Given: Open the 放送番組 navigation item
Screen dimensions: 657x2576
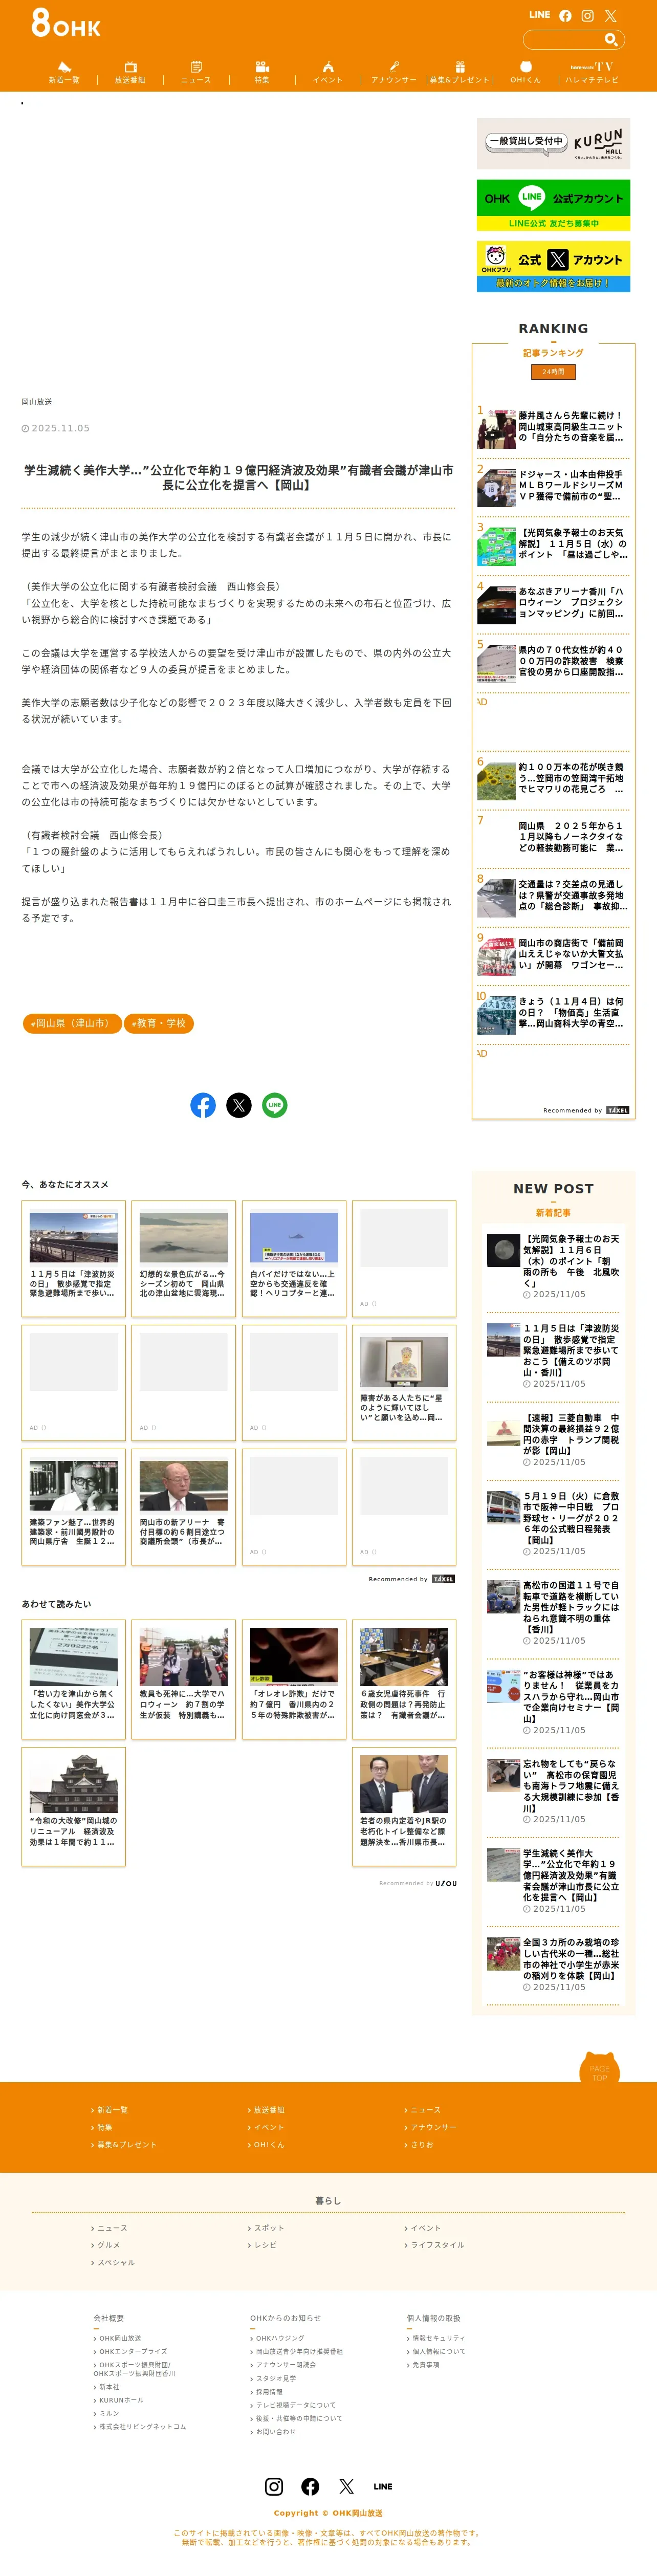Looking at the screenshot, I should (130, 73).
